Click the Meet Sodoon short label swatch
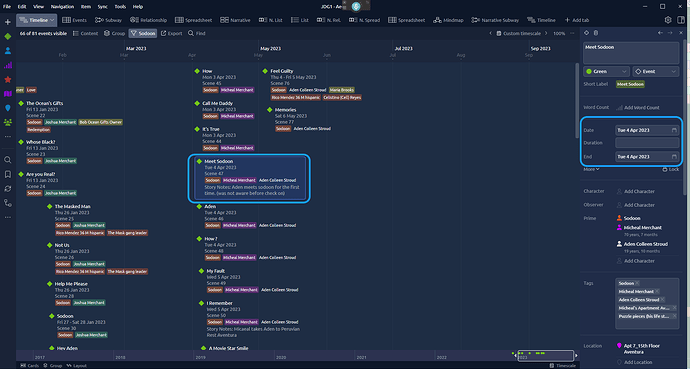Viewport: 690px width, 369px height. 630,84
